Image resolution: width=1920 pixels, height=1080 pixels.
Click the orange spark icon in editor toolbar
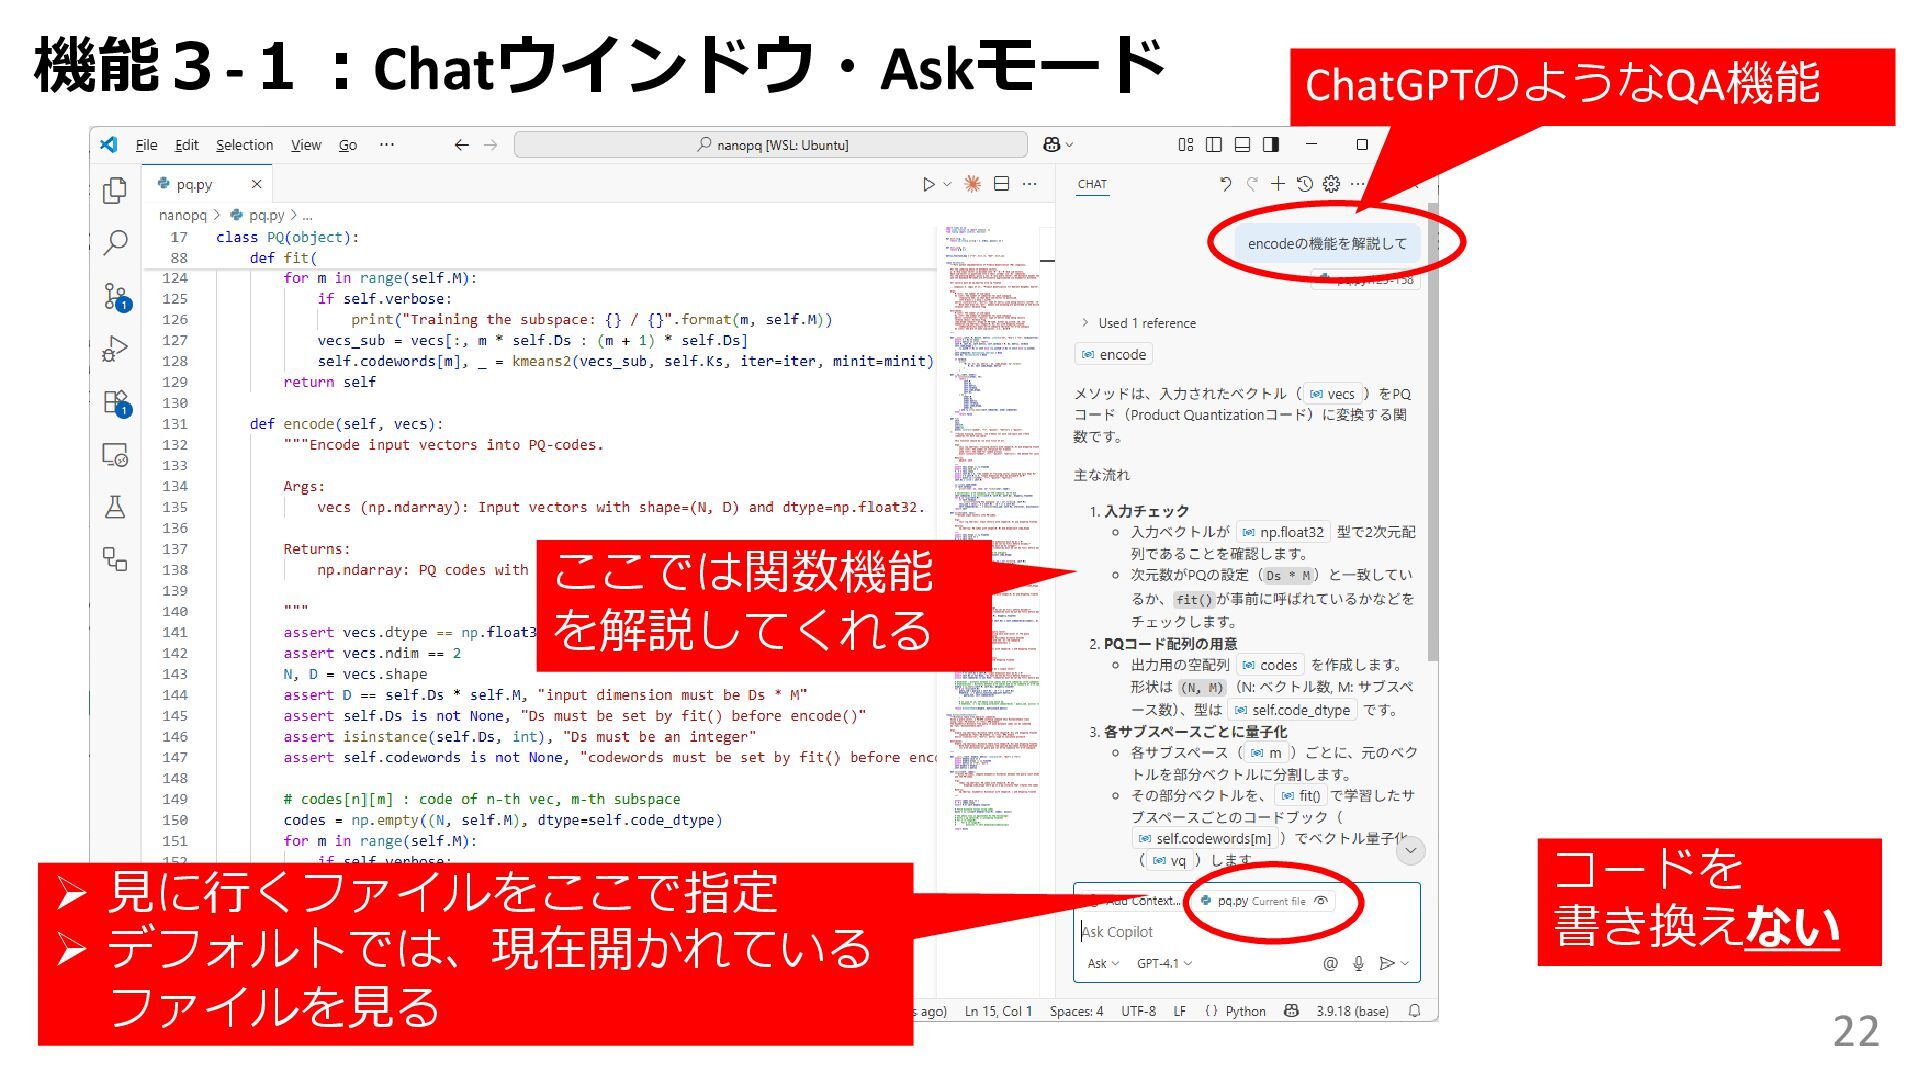[x=972, y=184]
